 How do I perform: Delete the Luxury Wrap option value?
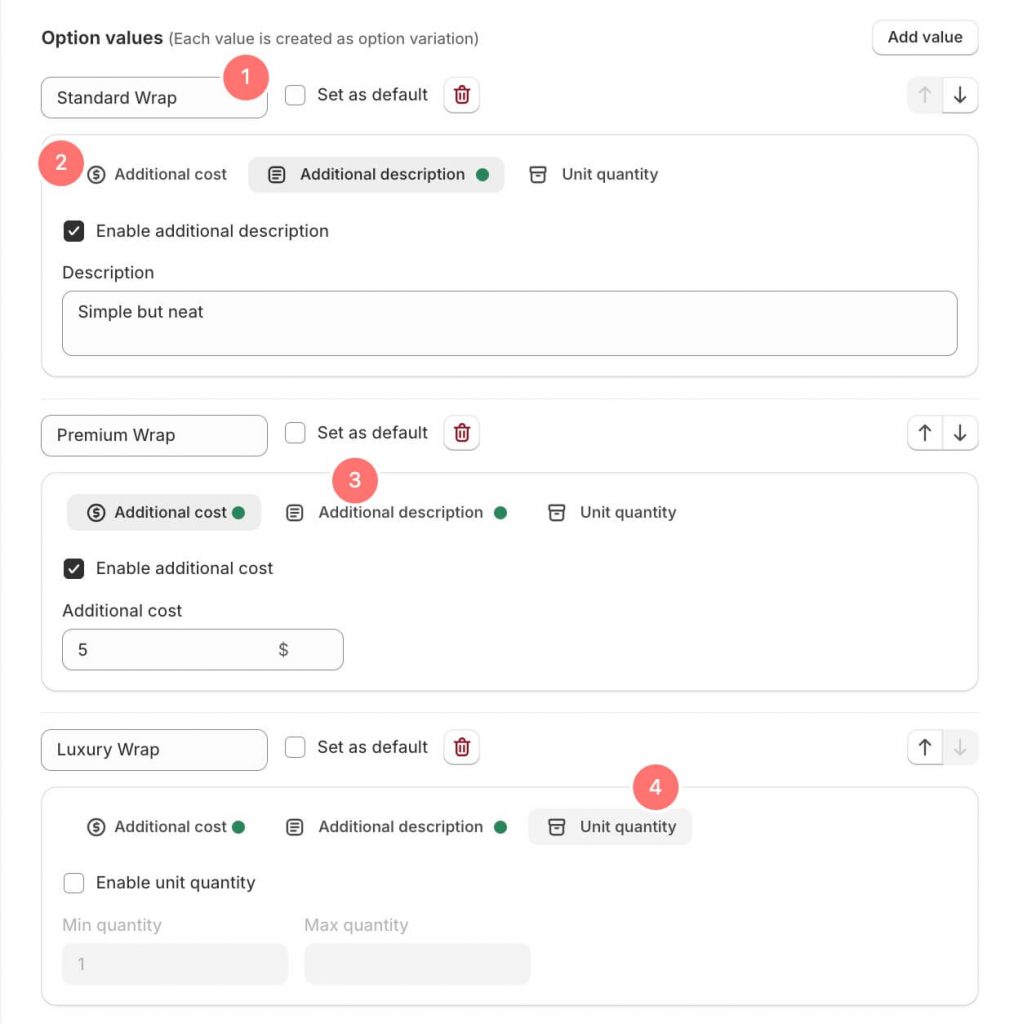pyautogui.click(x=462, y=747)
